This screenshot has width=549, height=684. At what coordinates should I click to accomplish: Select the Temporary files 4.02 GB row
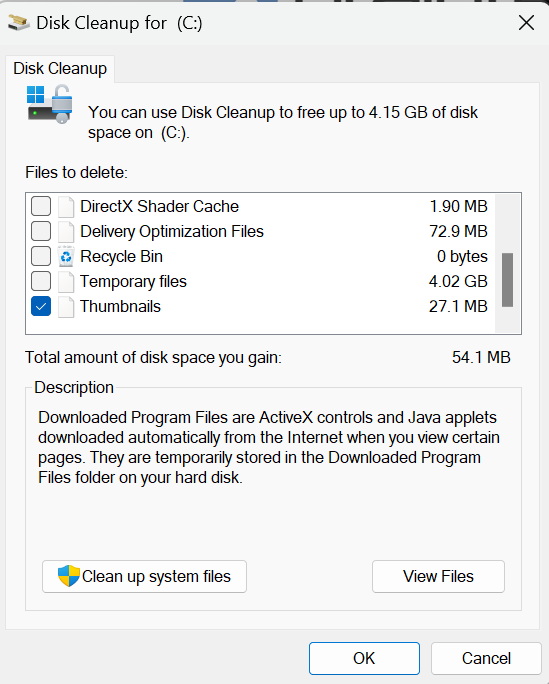[260, 281]
